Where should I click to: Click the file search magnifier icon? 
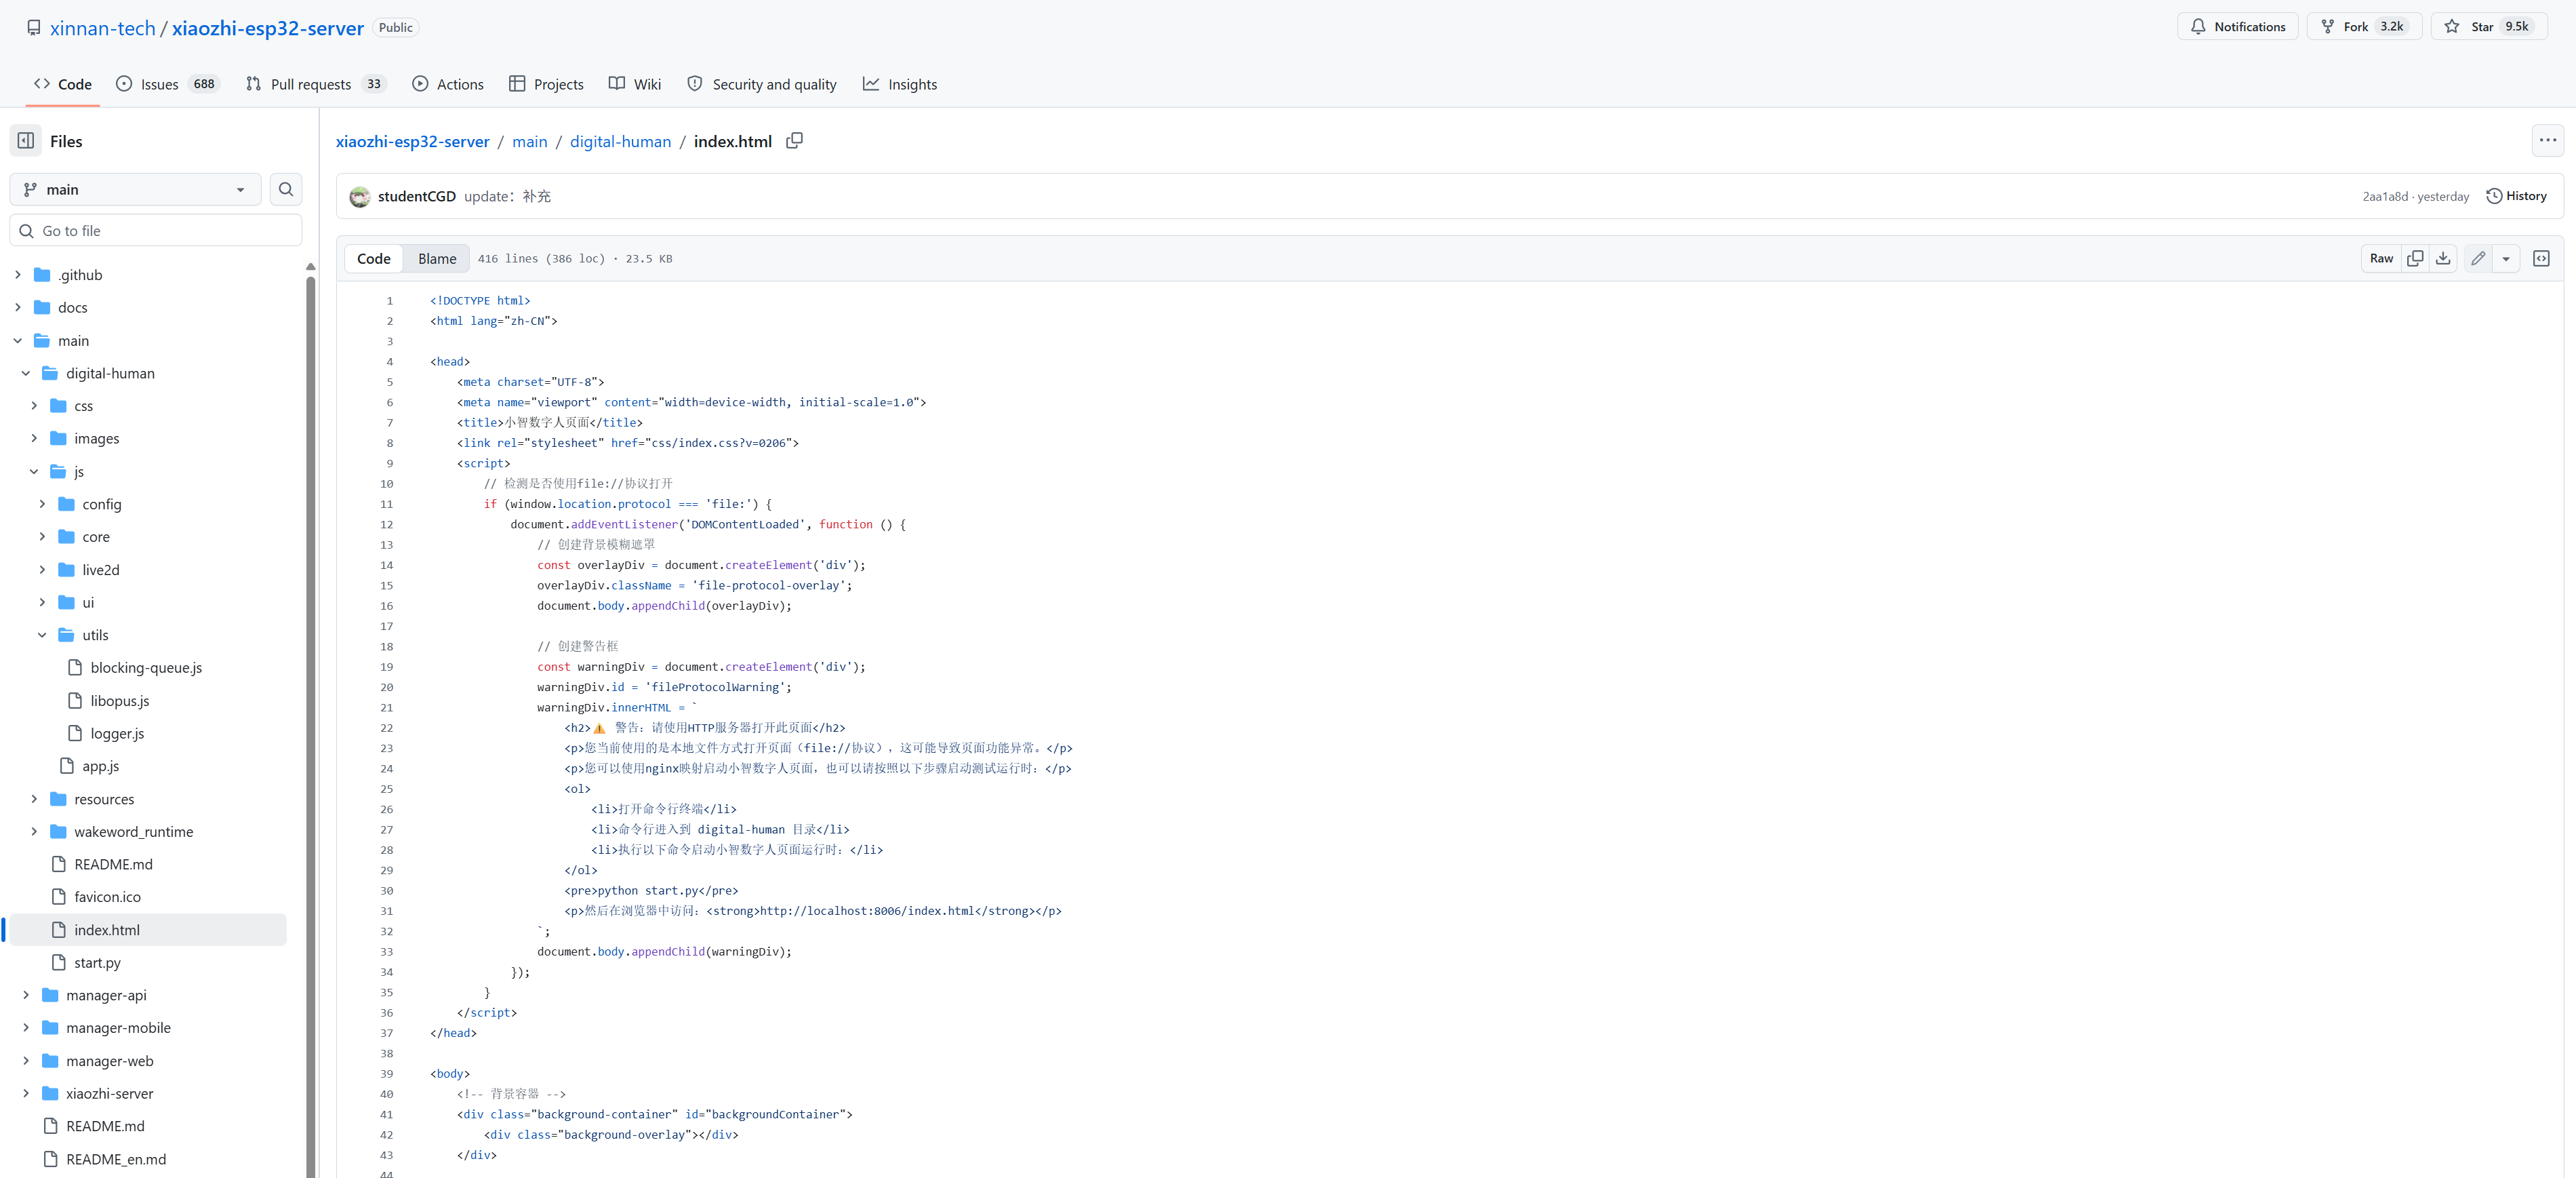[286, 189]
